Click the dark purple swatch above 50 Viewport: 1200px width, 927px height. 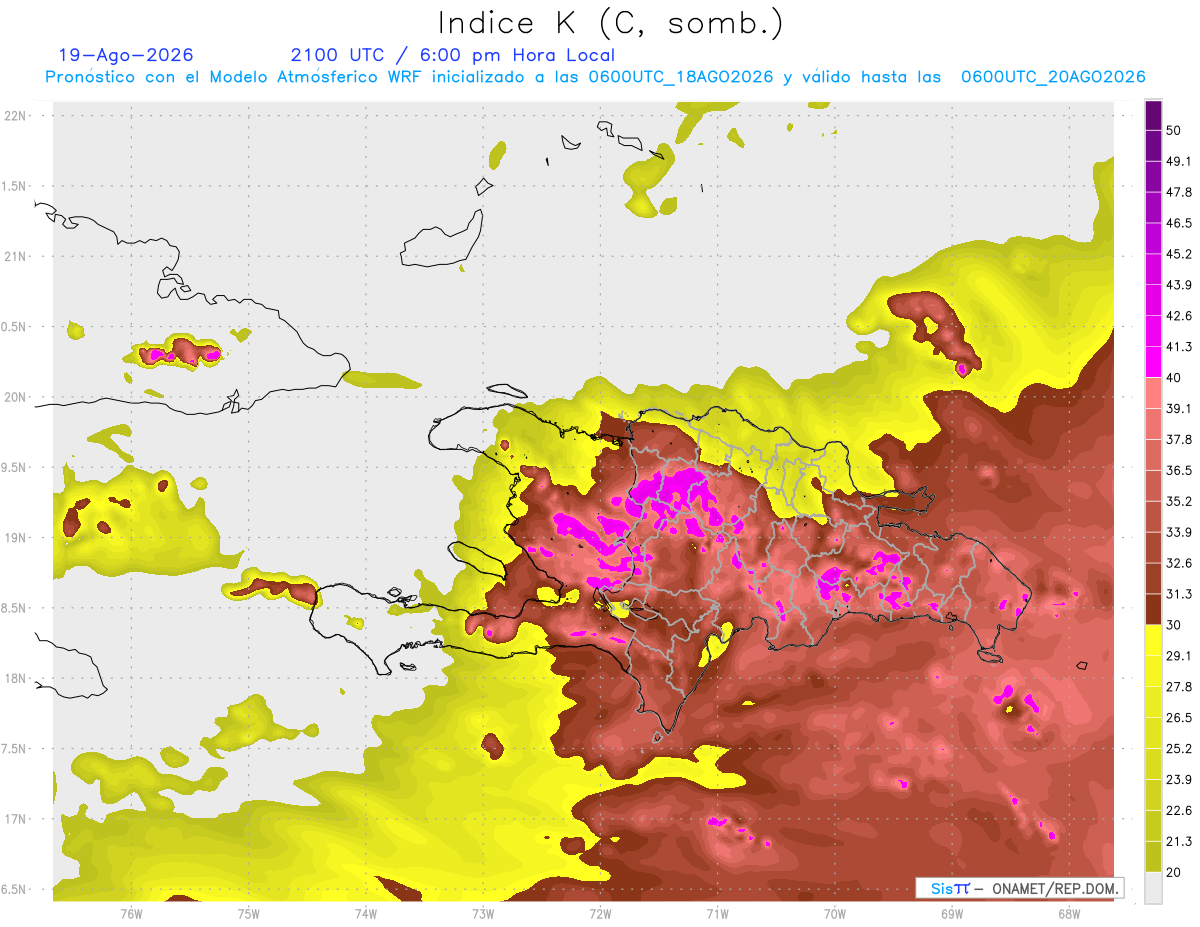(1153, 115)
